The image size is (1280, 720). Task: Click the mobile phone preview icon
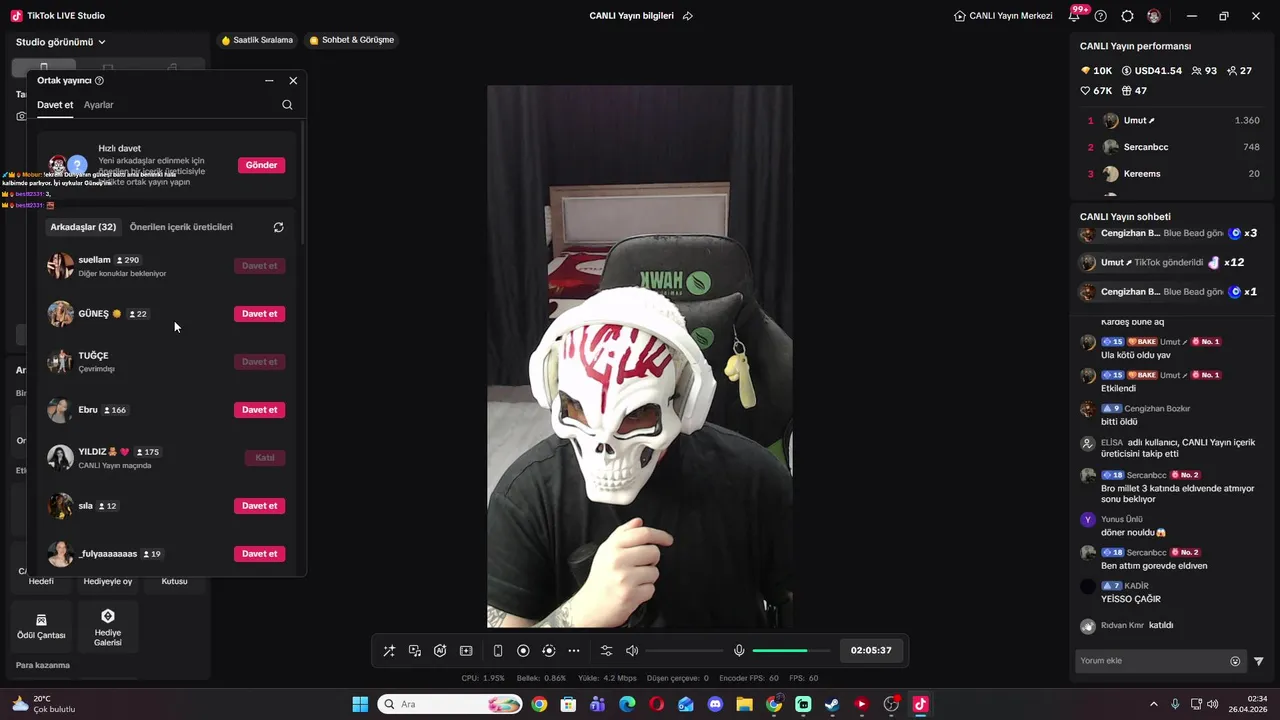click(x=498, y=651)
